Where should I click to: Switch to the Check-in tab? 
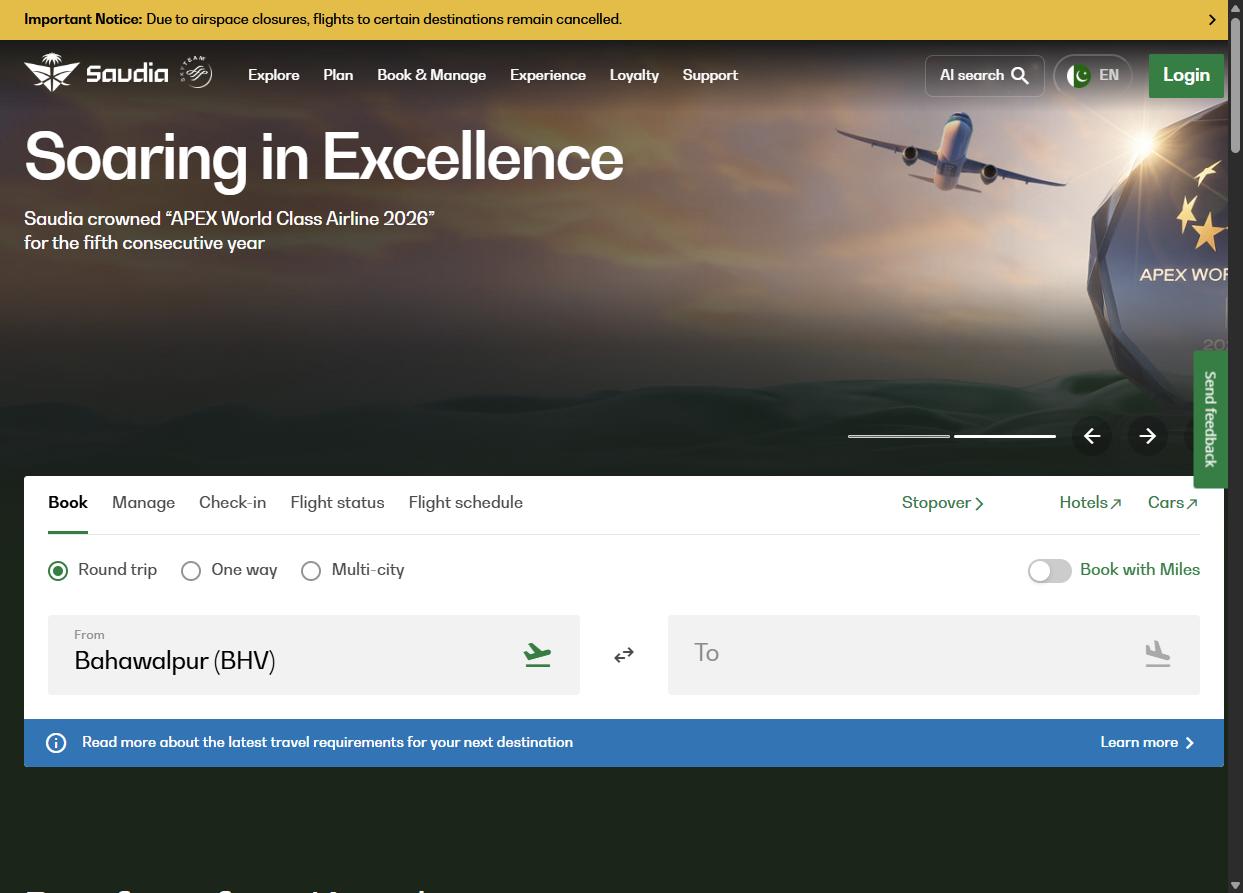tap(233, 503)
